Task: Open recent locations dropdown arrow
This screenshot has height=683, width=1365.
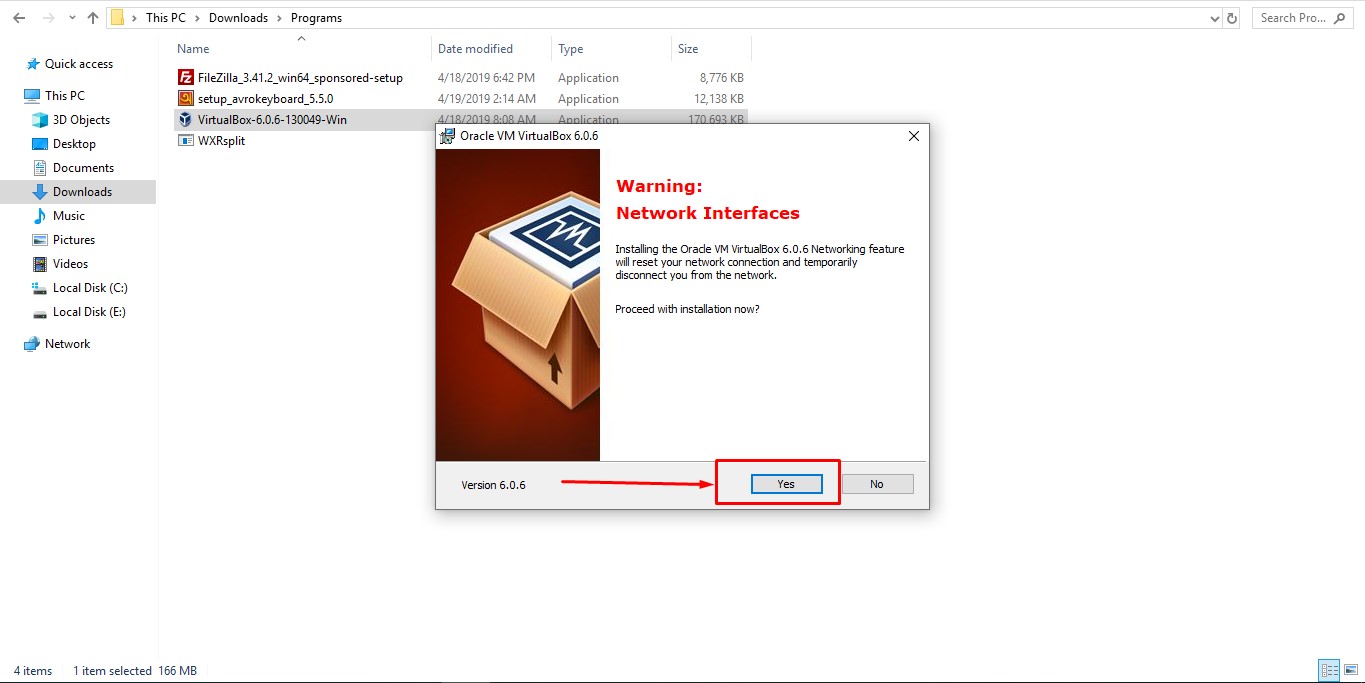Action: click(72, 18)
